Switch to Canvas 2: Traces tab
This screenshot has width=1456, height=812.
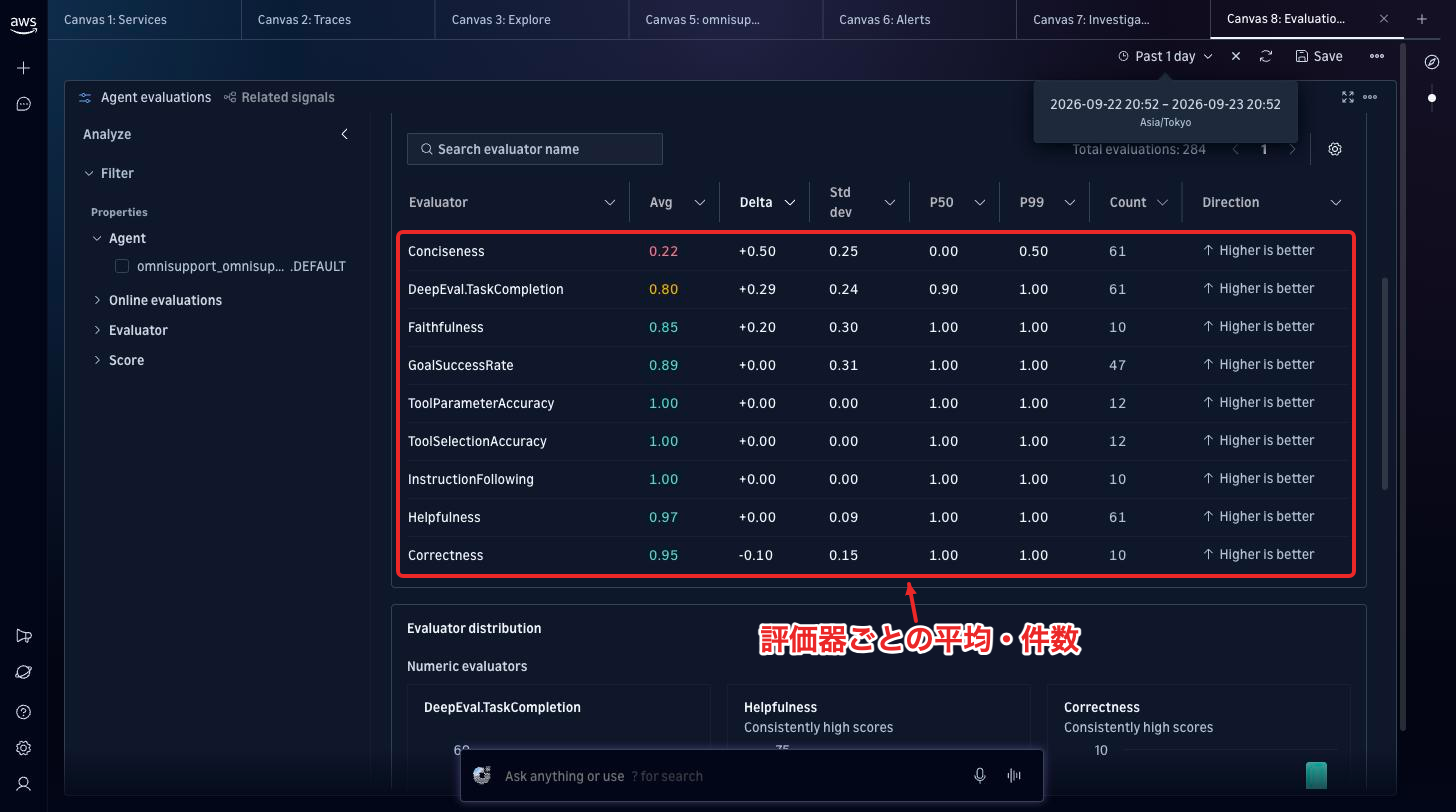click(x=338, y=19)
